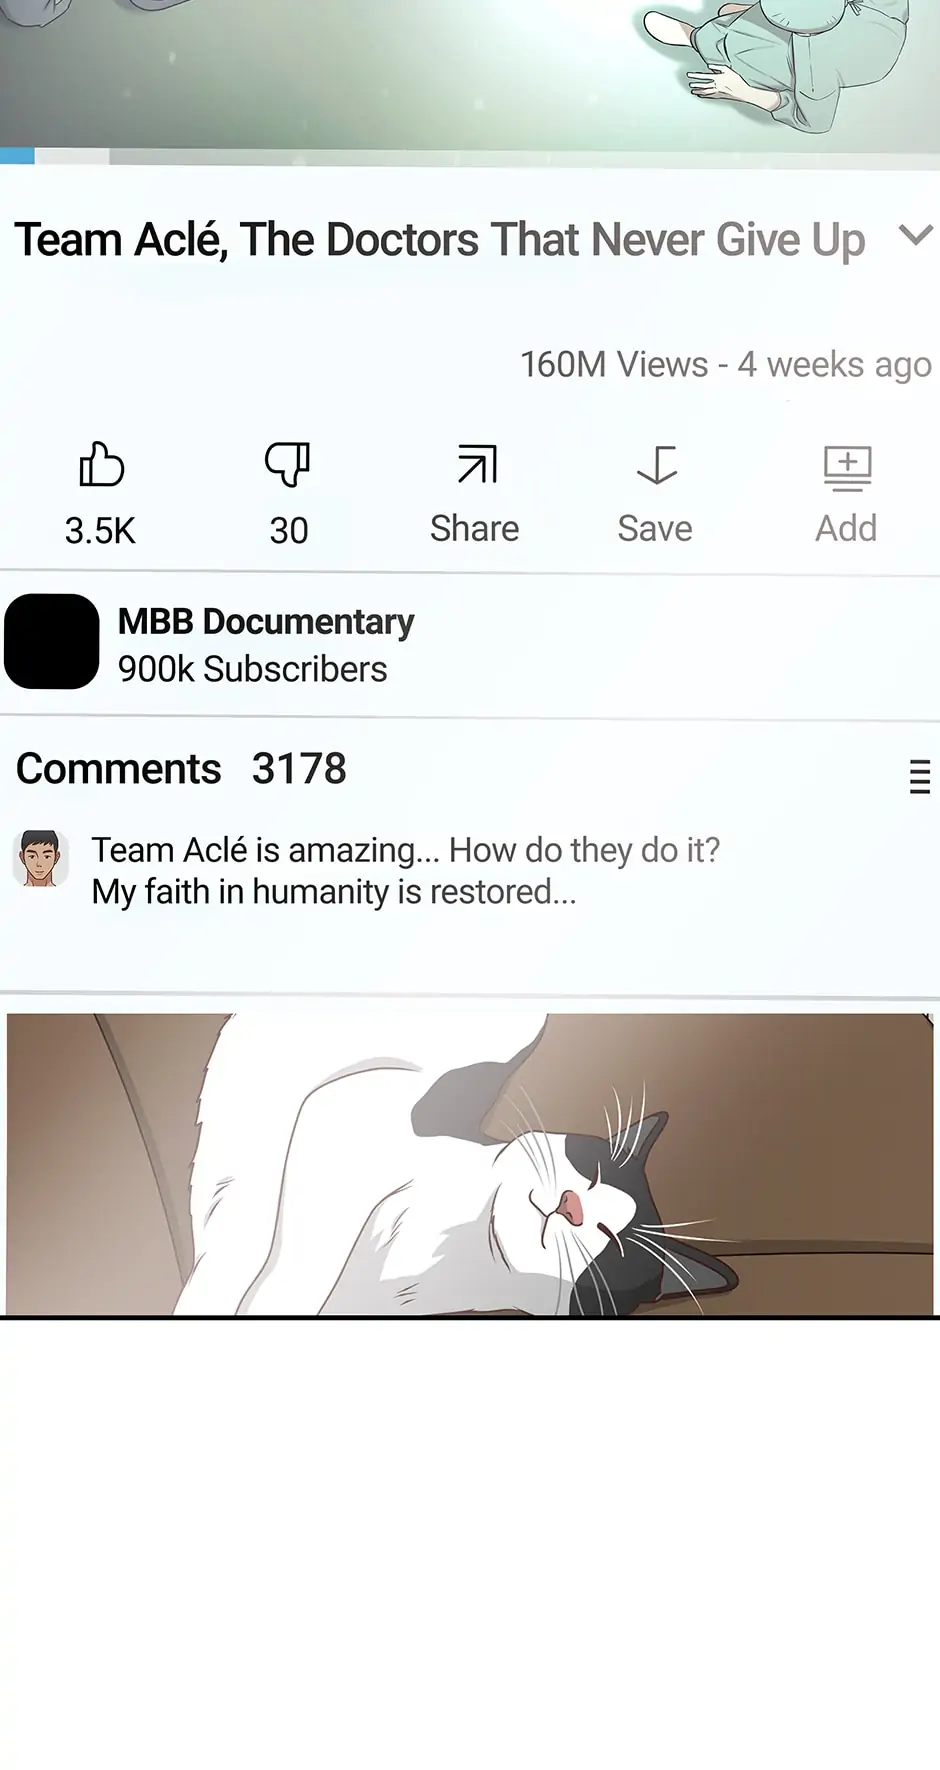Image resolution: width=940 pixels, height=1770 pixels.
Task: Open the comments sort menu icon
Action: coord(920,776)
